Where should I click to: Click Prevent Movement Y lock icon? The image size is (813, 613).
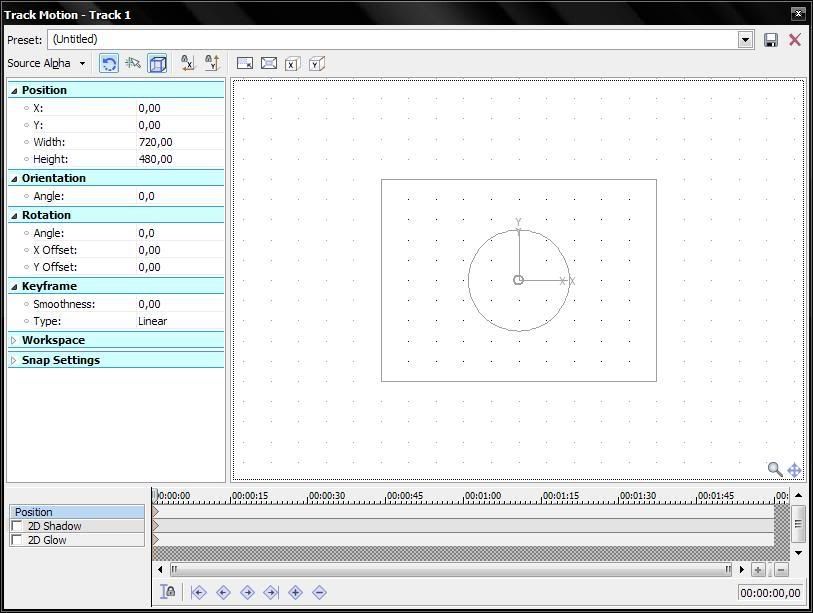[212, 63]
